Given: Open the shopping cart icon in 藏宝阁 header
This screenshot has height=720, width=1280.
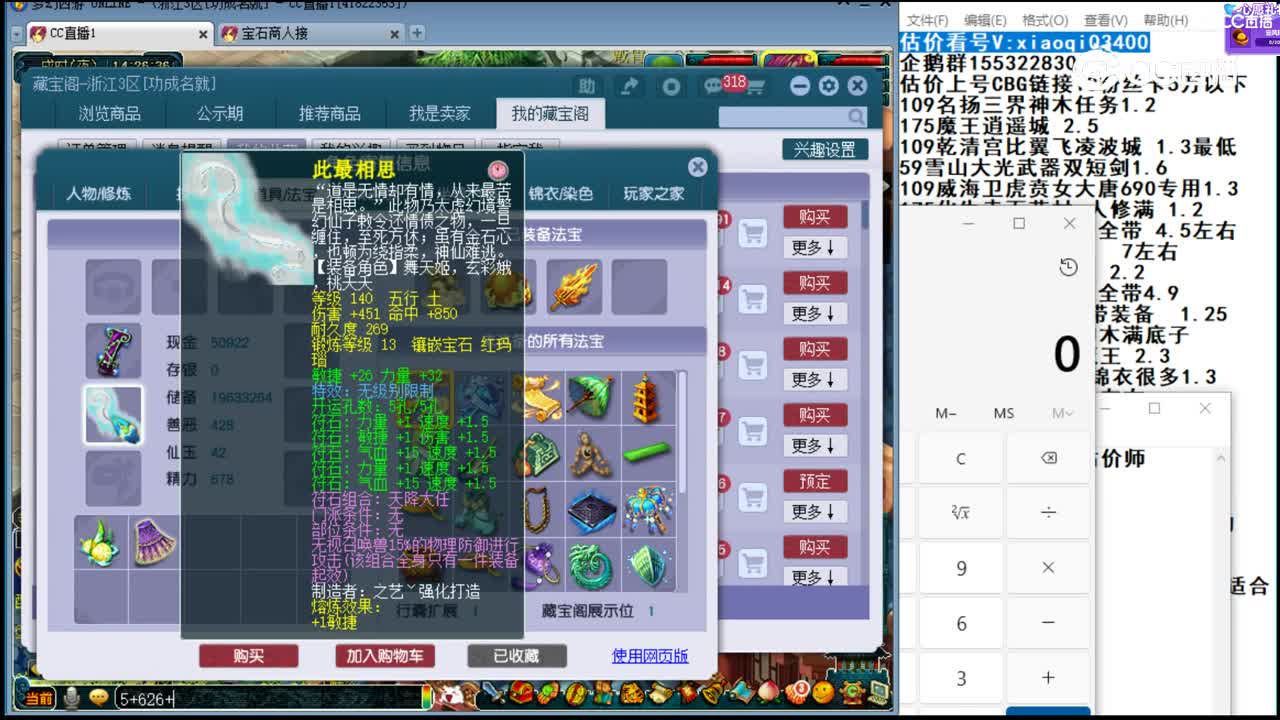Looking at the screenshot, I should tap(757, 88).
